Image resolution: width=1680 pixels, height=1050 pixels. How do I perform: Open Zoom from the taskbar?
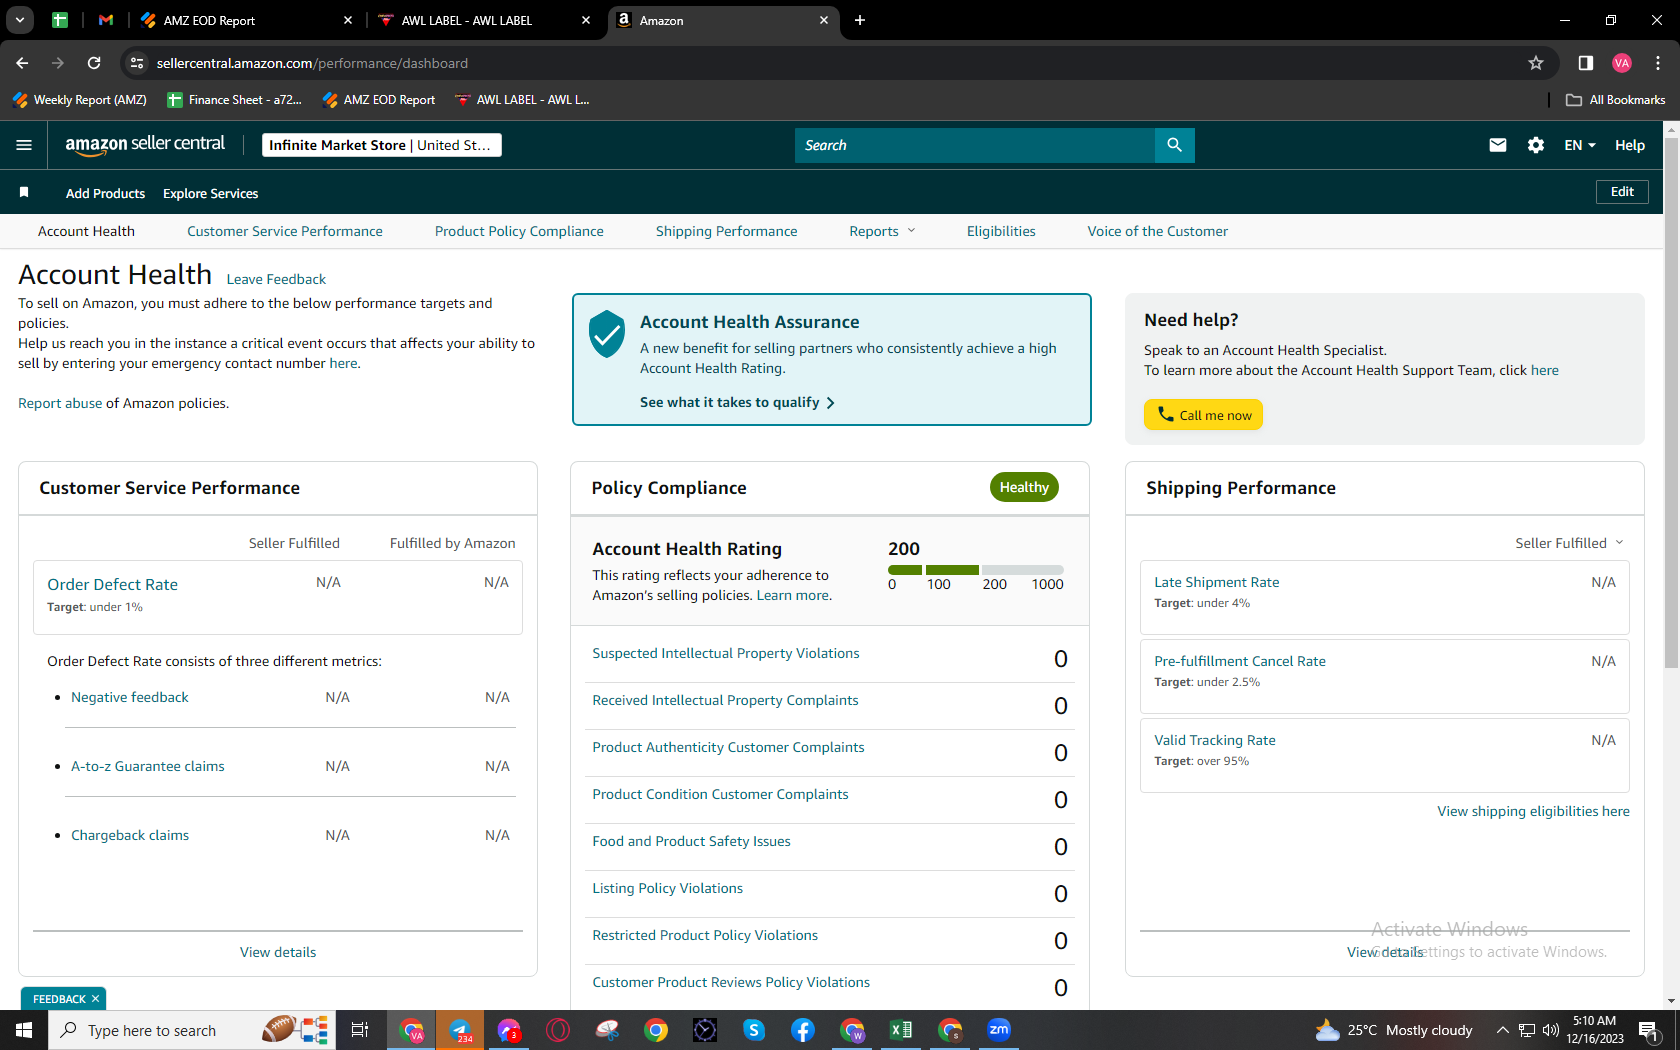pyautogui.click(x=999, y=1030)
